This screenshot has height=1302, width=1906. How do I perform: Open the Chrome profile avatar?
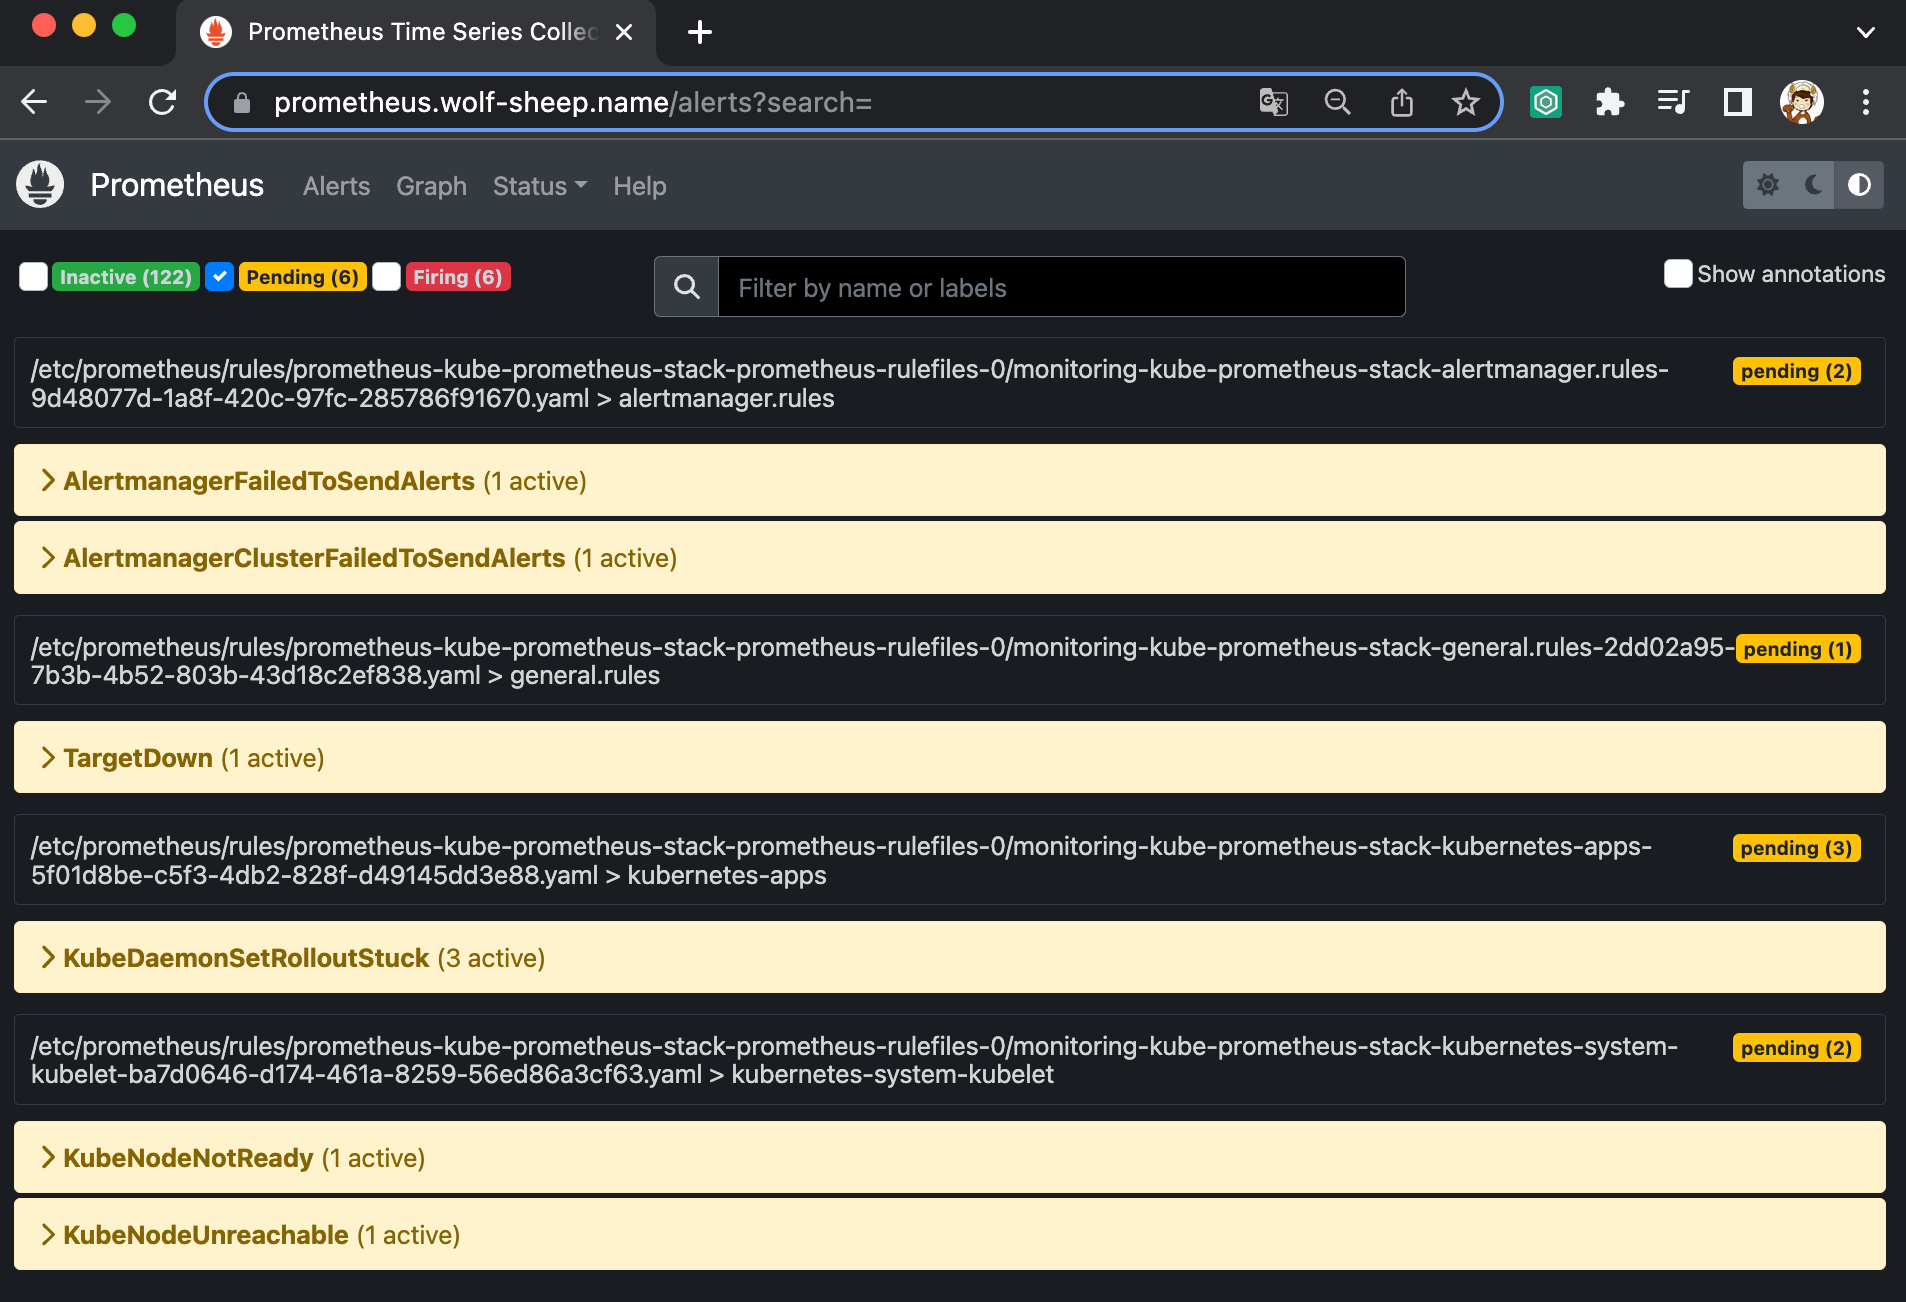click(x=1802, y=102)
